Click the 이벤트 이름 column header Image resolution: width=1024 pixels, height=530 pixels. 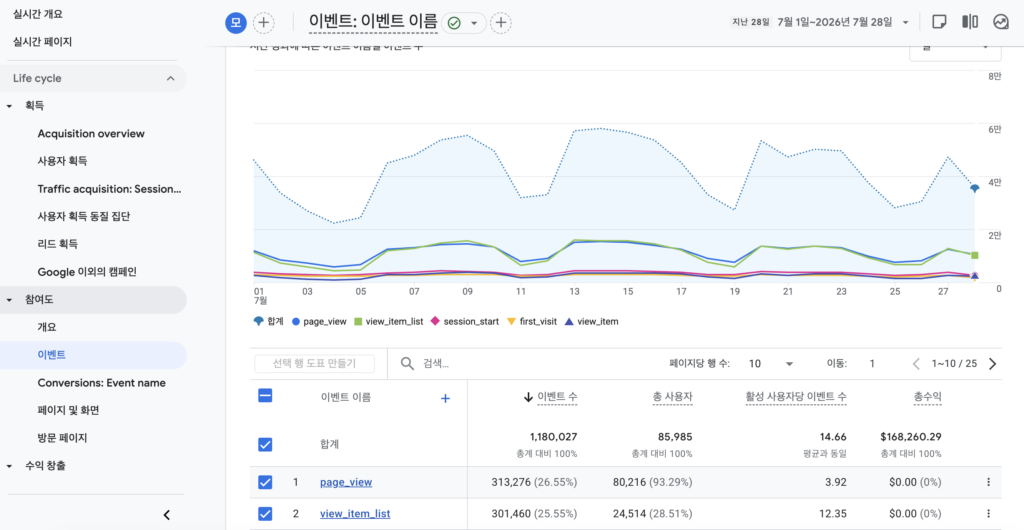click(347, 397)
